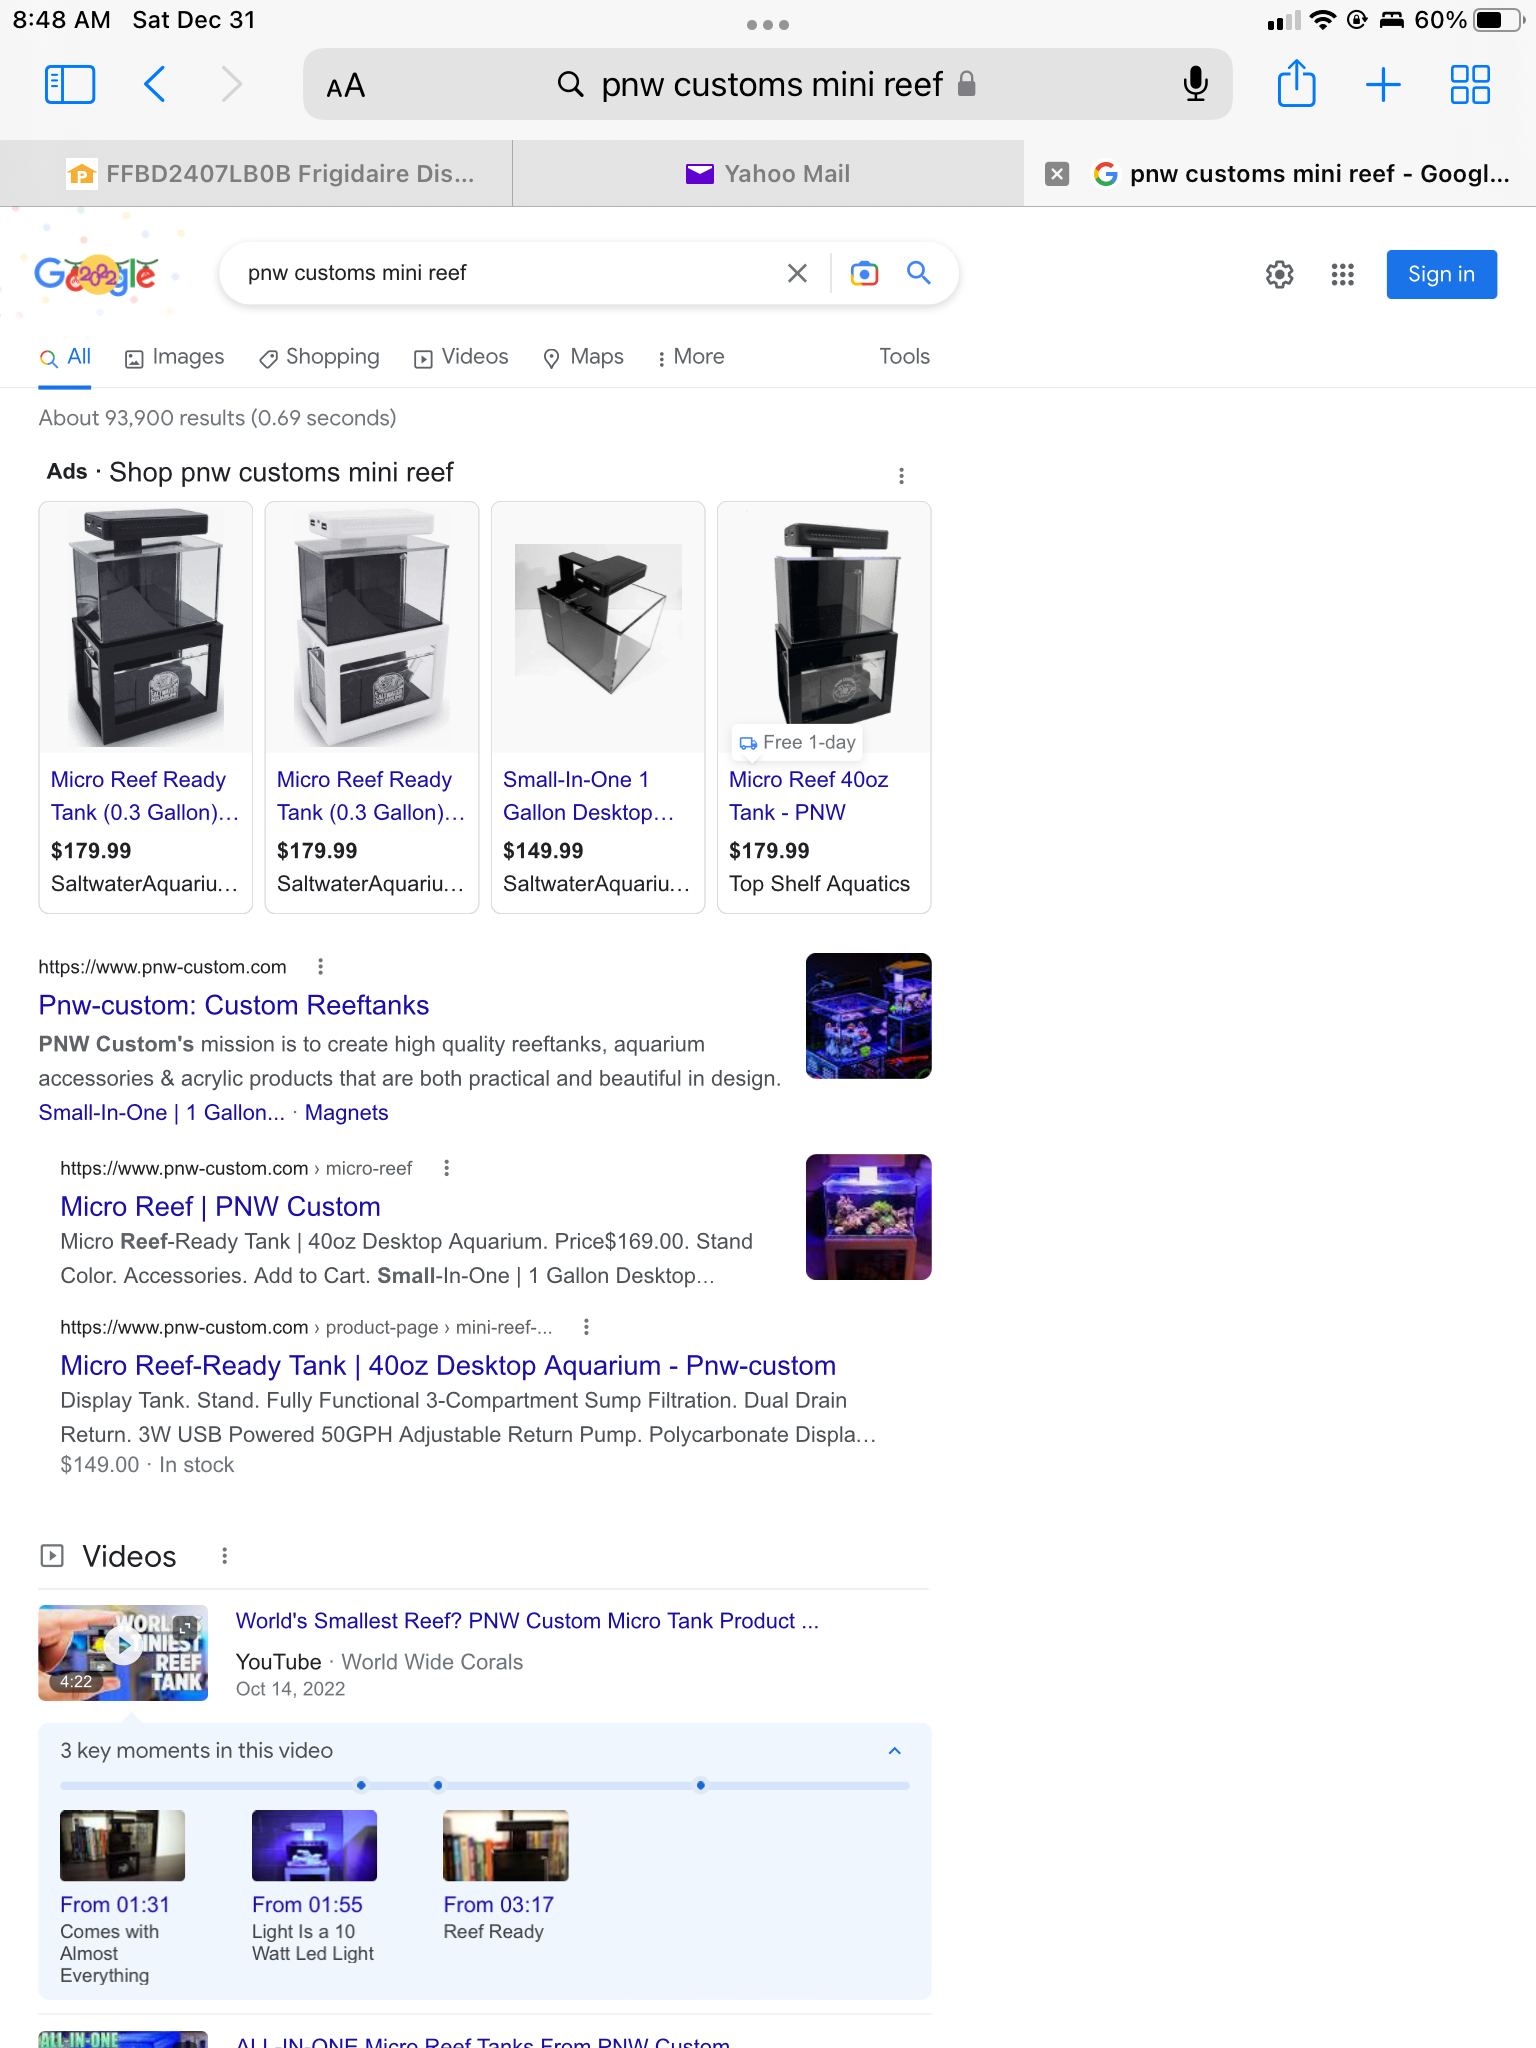Jump to the 03:17 key moment marker
This screenshot has width=1536, height=2048.
pyautogui.click(x=700, y=1785)
